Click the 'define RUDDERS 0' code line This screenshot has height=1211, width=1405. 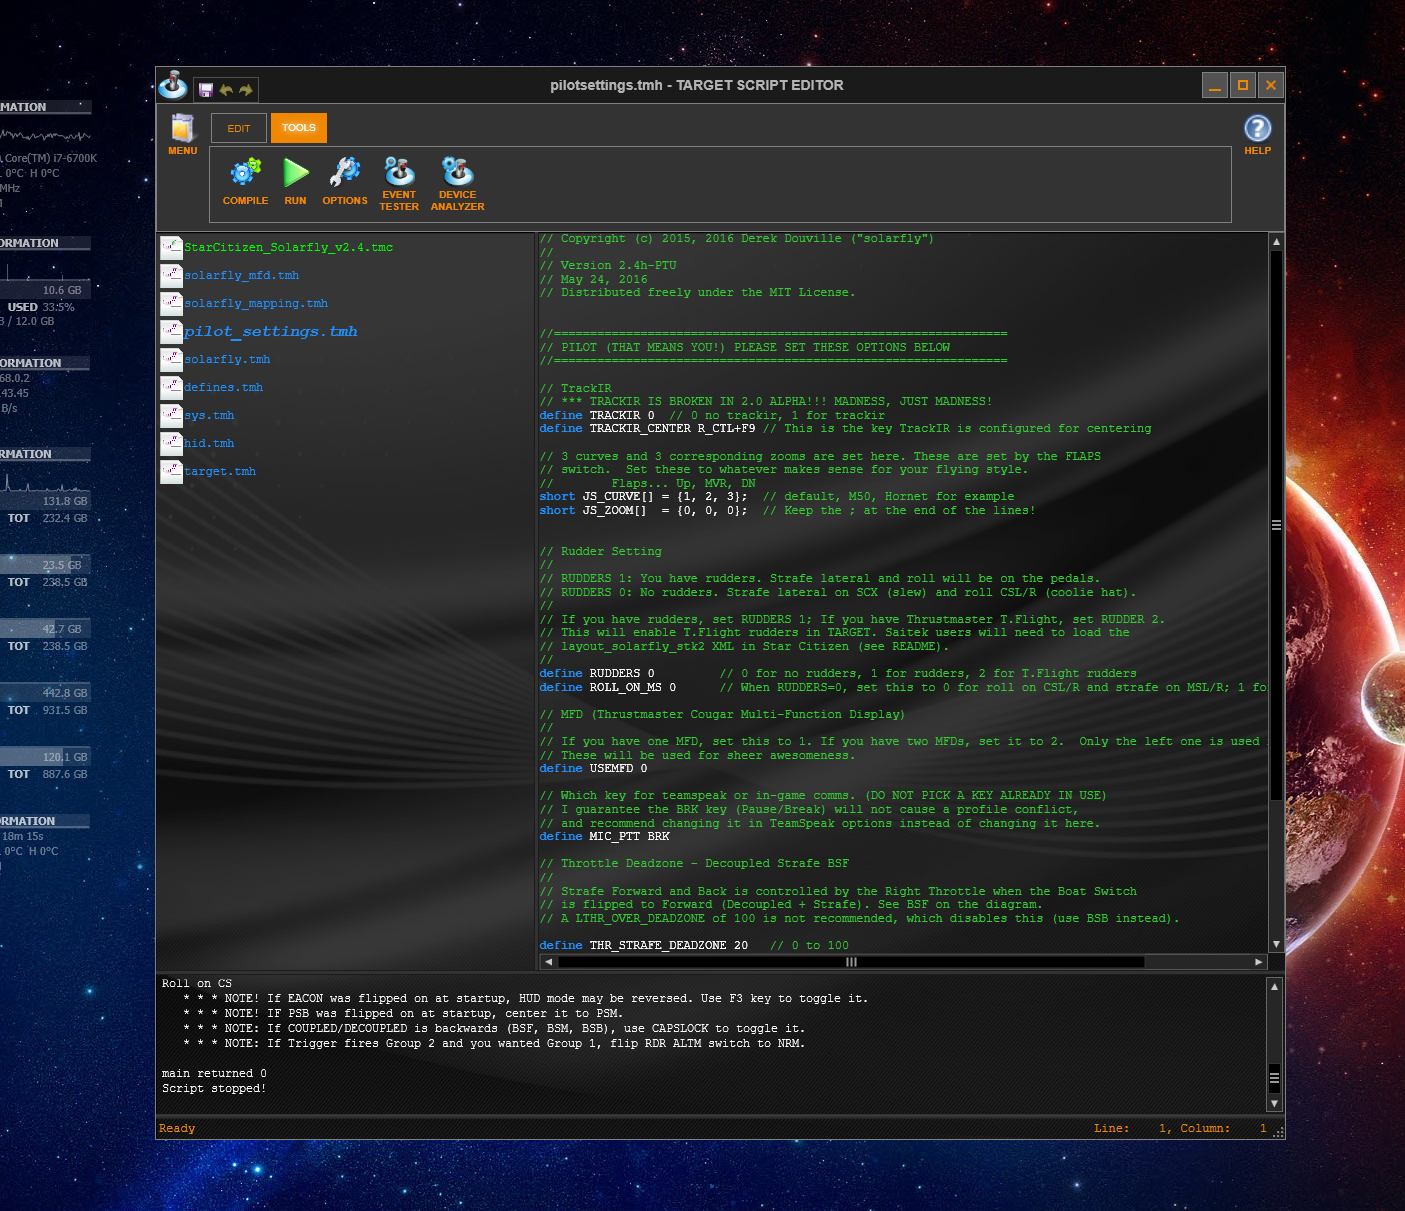[838, 673]
